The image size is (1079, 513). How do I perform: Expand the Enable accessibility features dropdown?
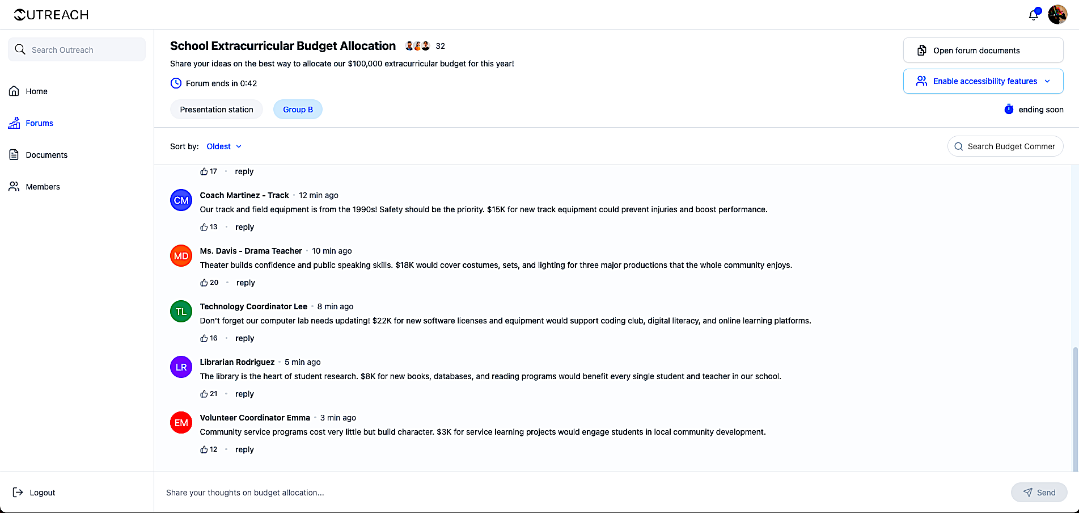click(983, 81)
